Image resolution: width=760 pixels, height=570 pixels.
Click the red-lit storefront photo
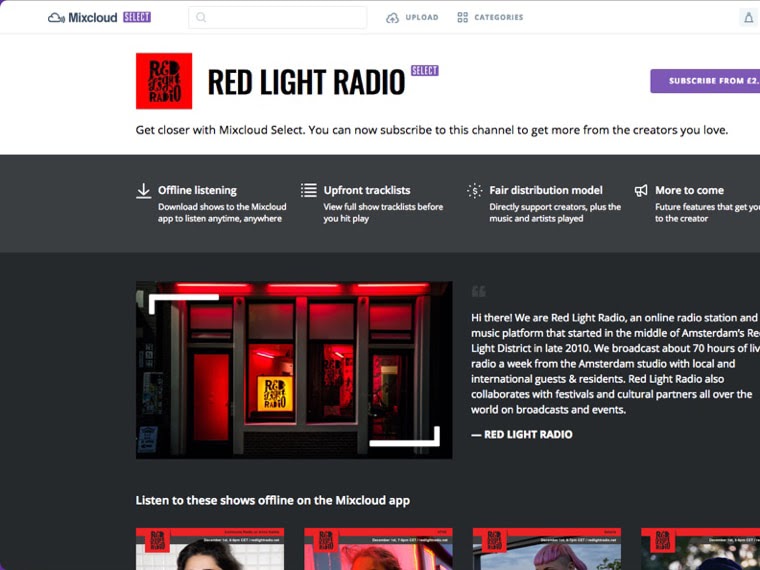pos(294,370)
